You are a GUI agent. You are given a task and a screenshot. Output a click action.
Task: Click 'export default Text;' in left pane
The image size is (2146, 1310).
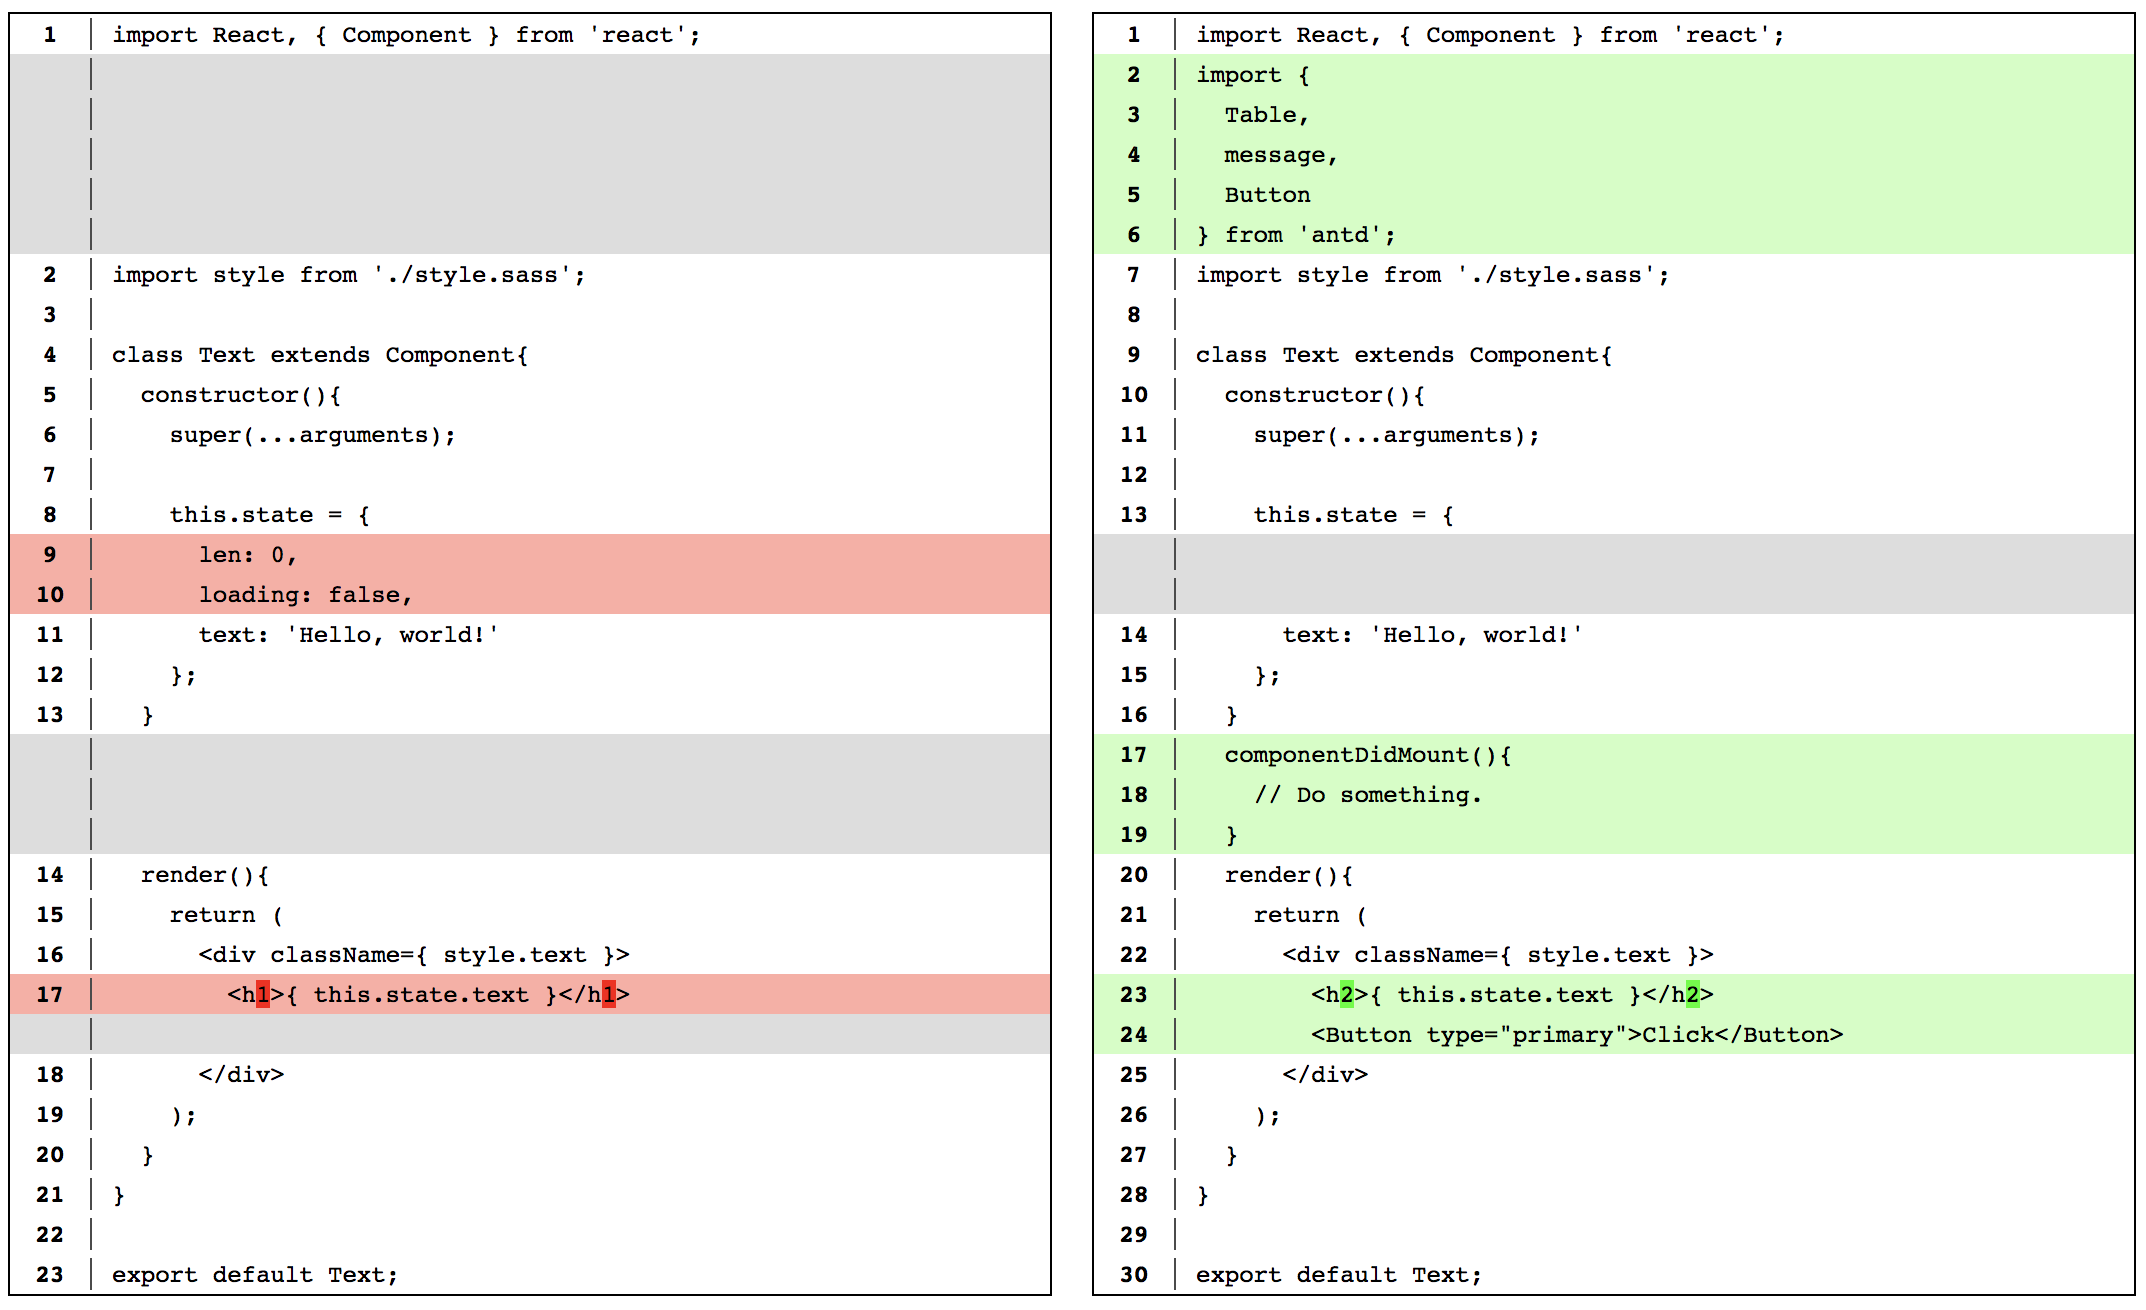click(254, 1275)
